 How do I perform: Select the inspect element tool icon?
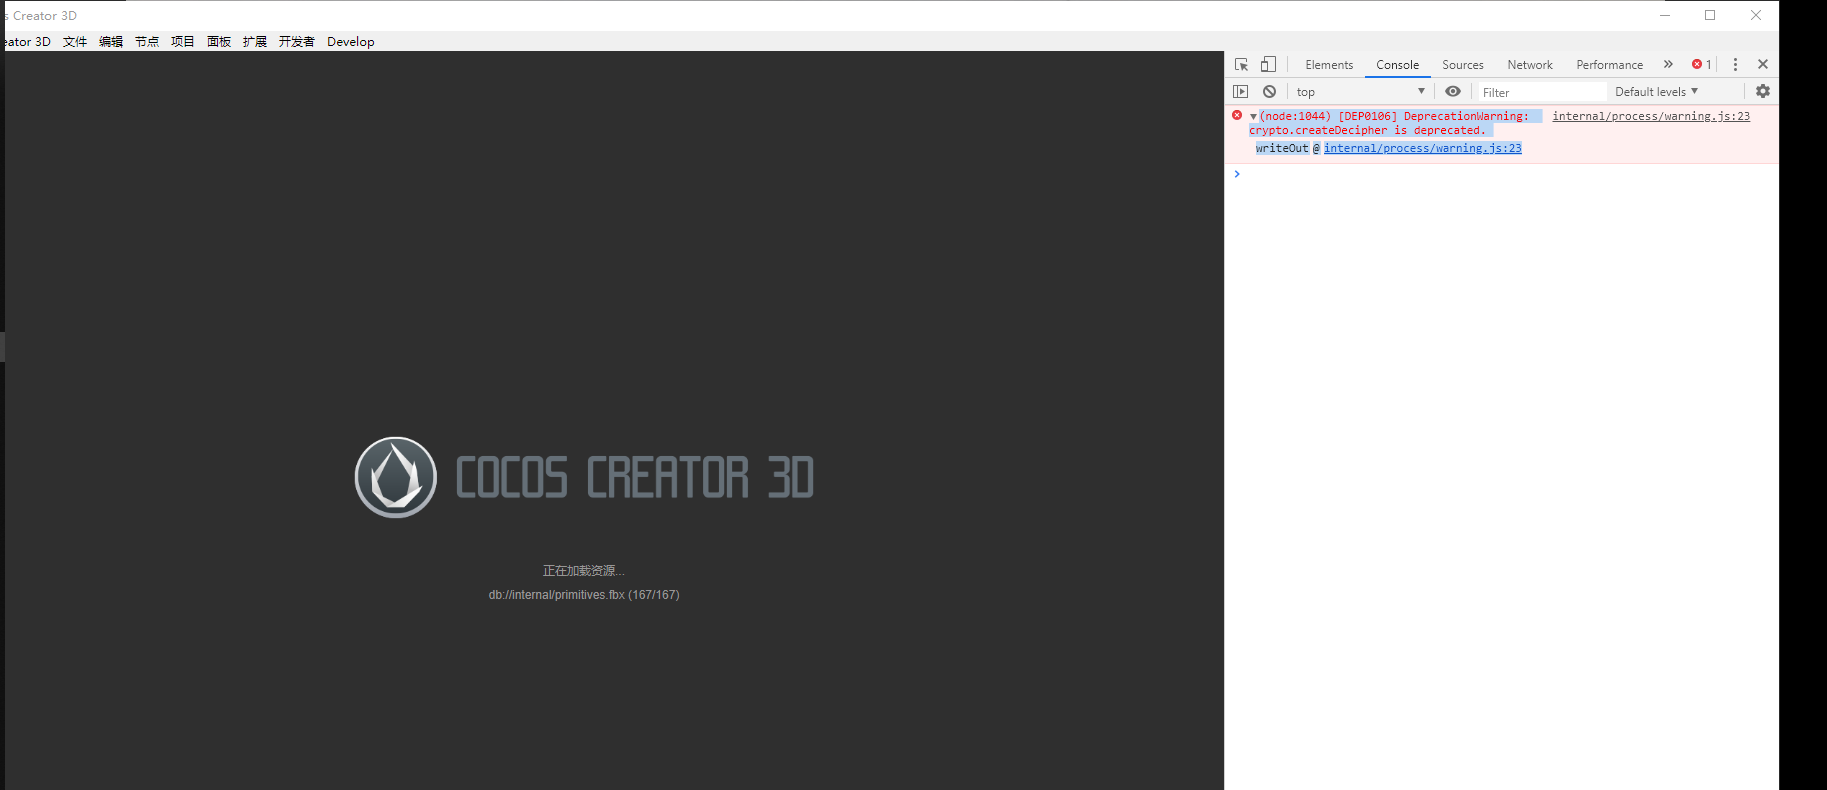(x=1241, y=64)
